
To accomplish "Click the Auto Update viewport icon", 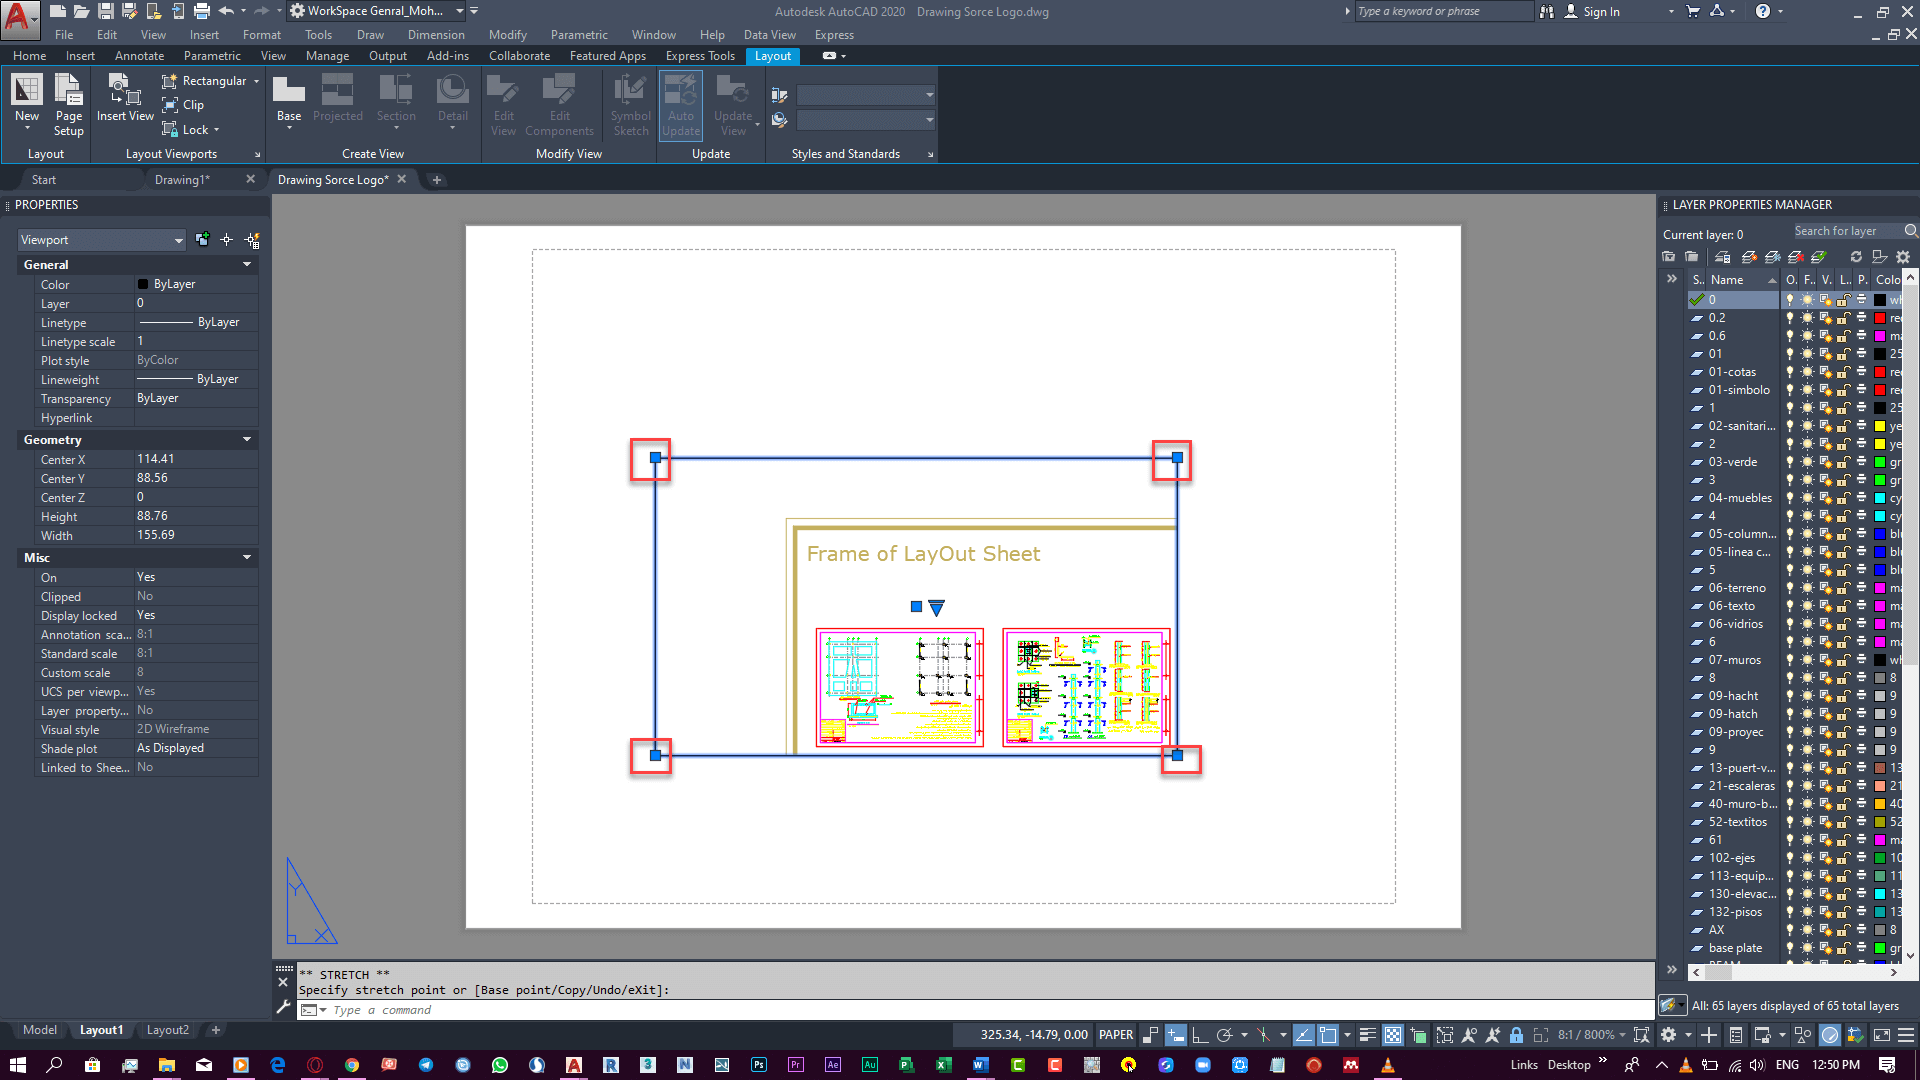I will [682, 104].
